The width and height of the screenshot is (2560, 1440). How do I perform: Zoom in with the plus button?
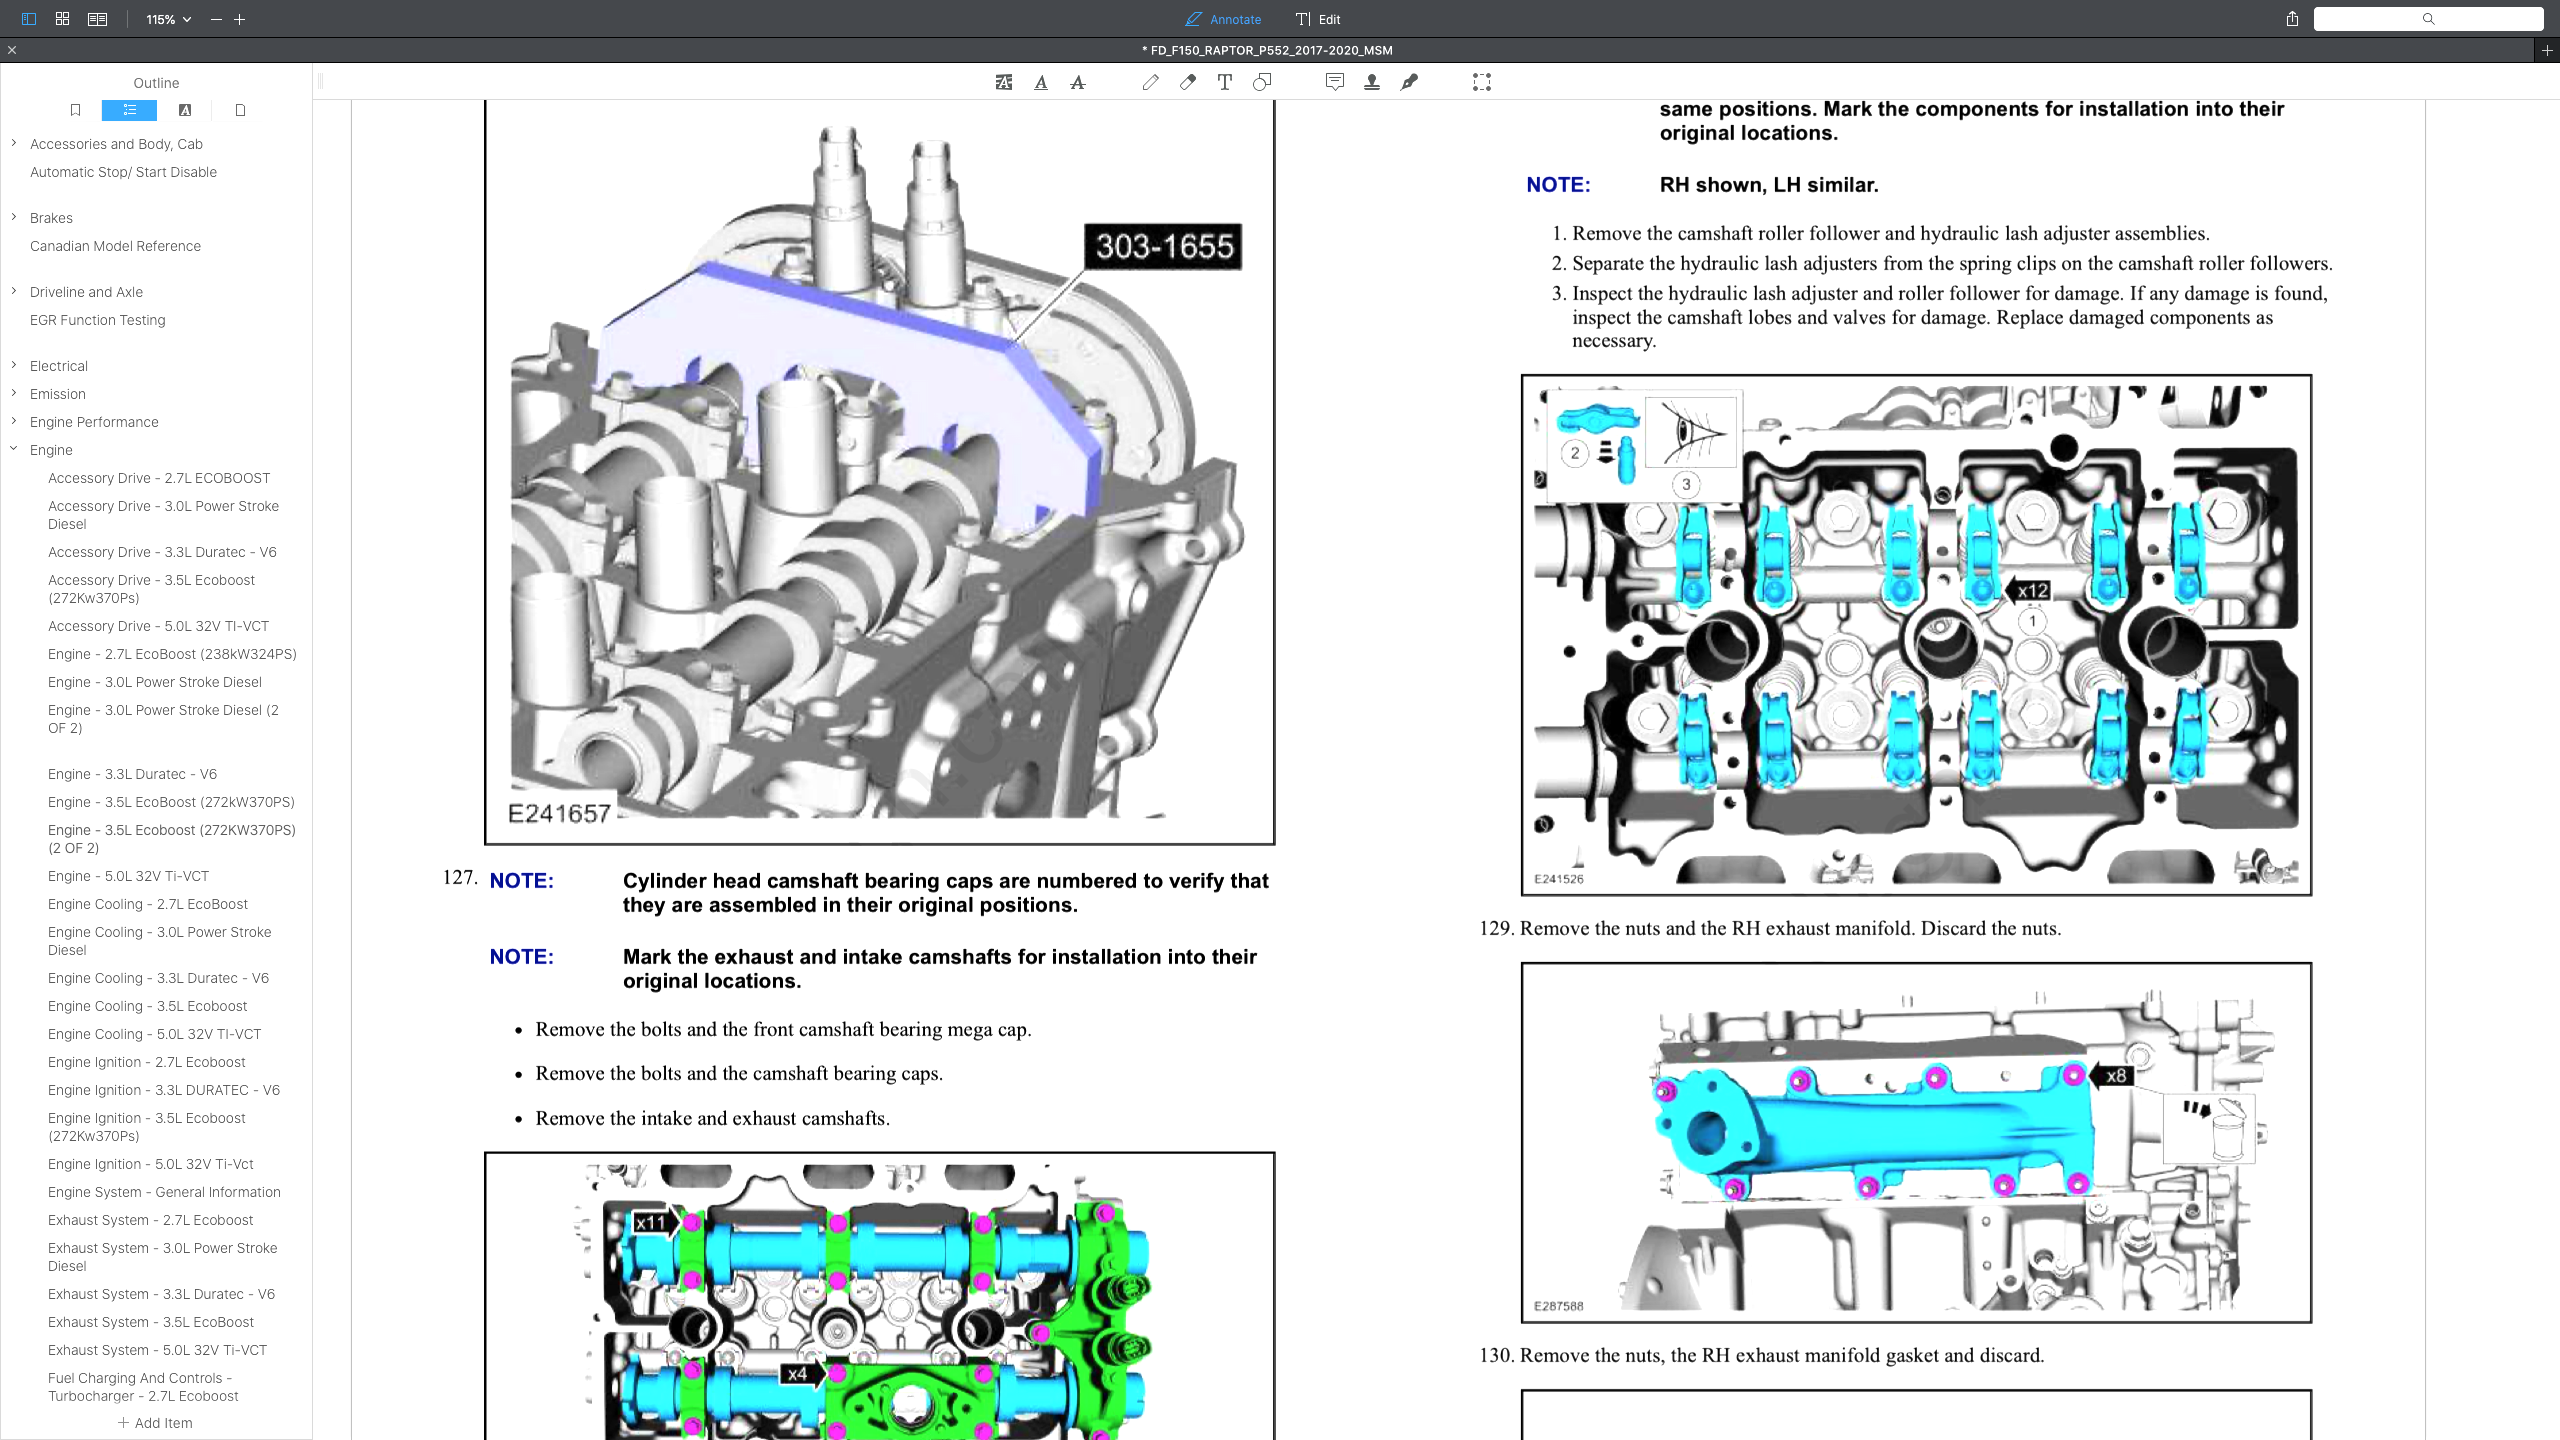point(240,19)
